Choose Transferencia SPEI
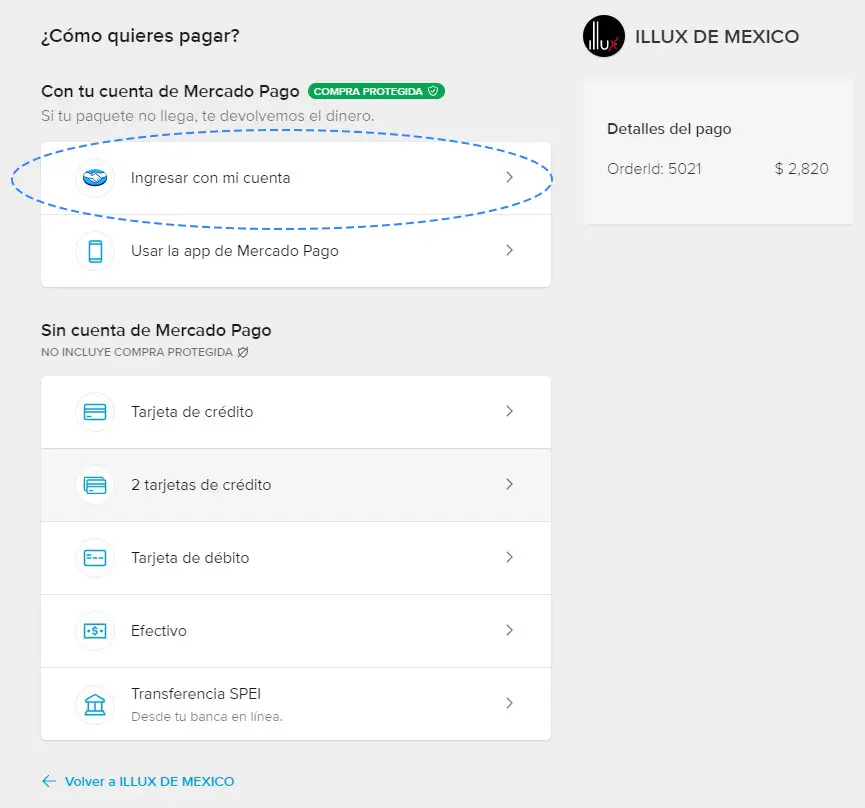 click(296, 704)
